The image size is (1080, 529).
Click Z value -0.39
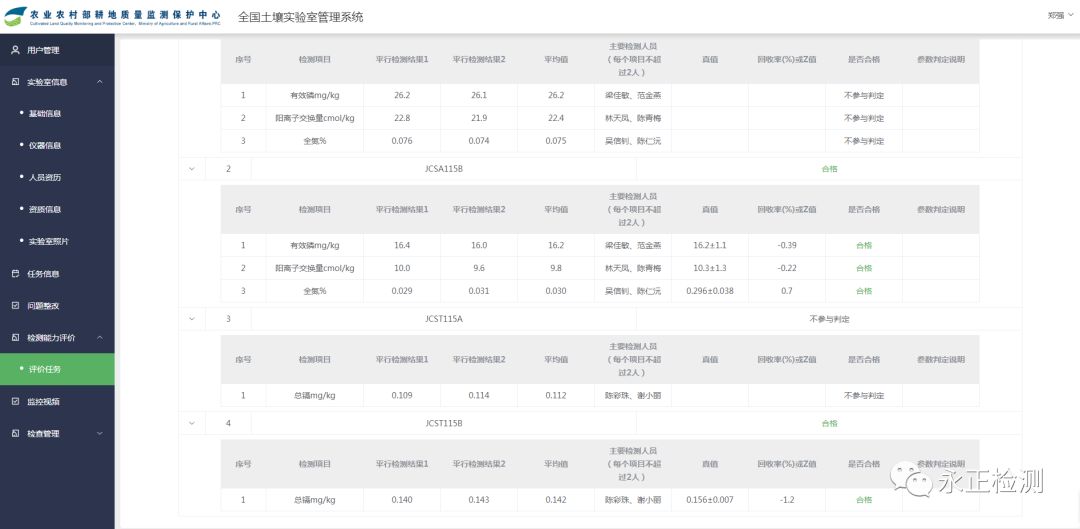coord(787,245)
